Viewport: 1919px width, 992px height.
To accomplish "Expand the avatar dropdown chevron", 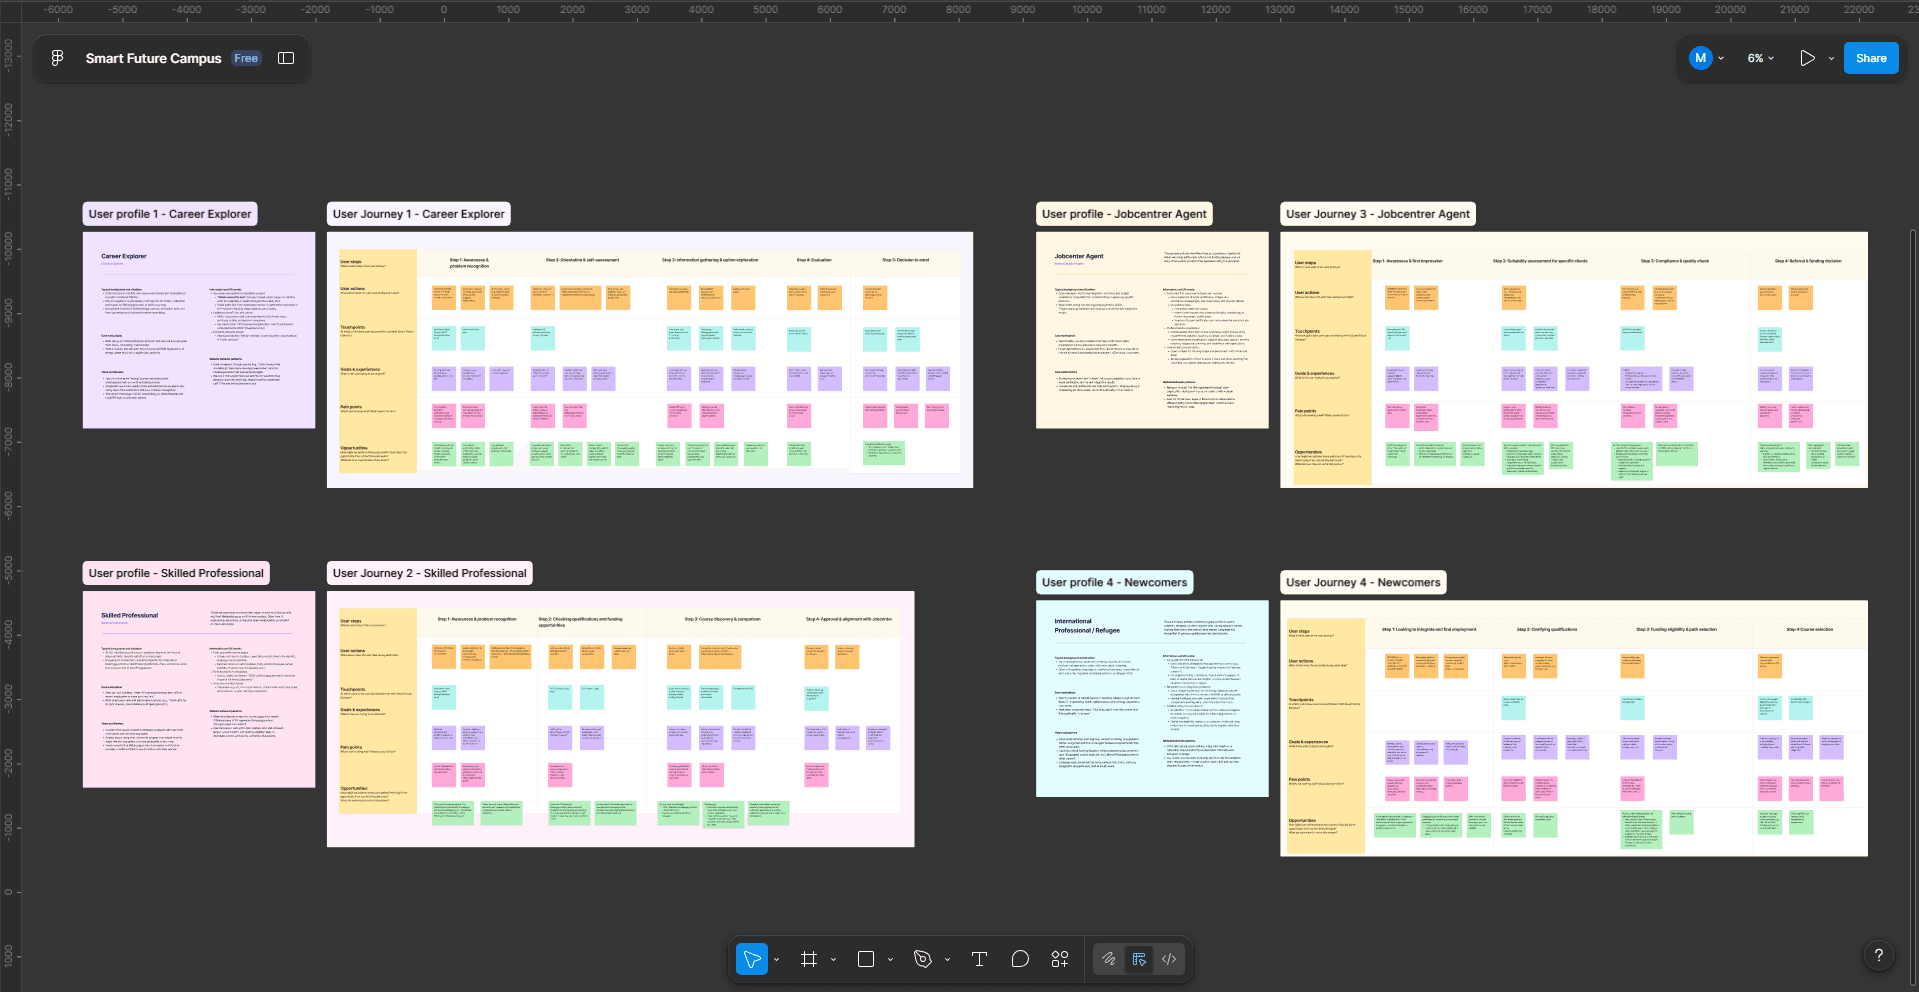I will point(1721,58).
